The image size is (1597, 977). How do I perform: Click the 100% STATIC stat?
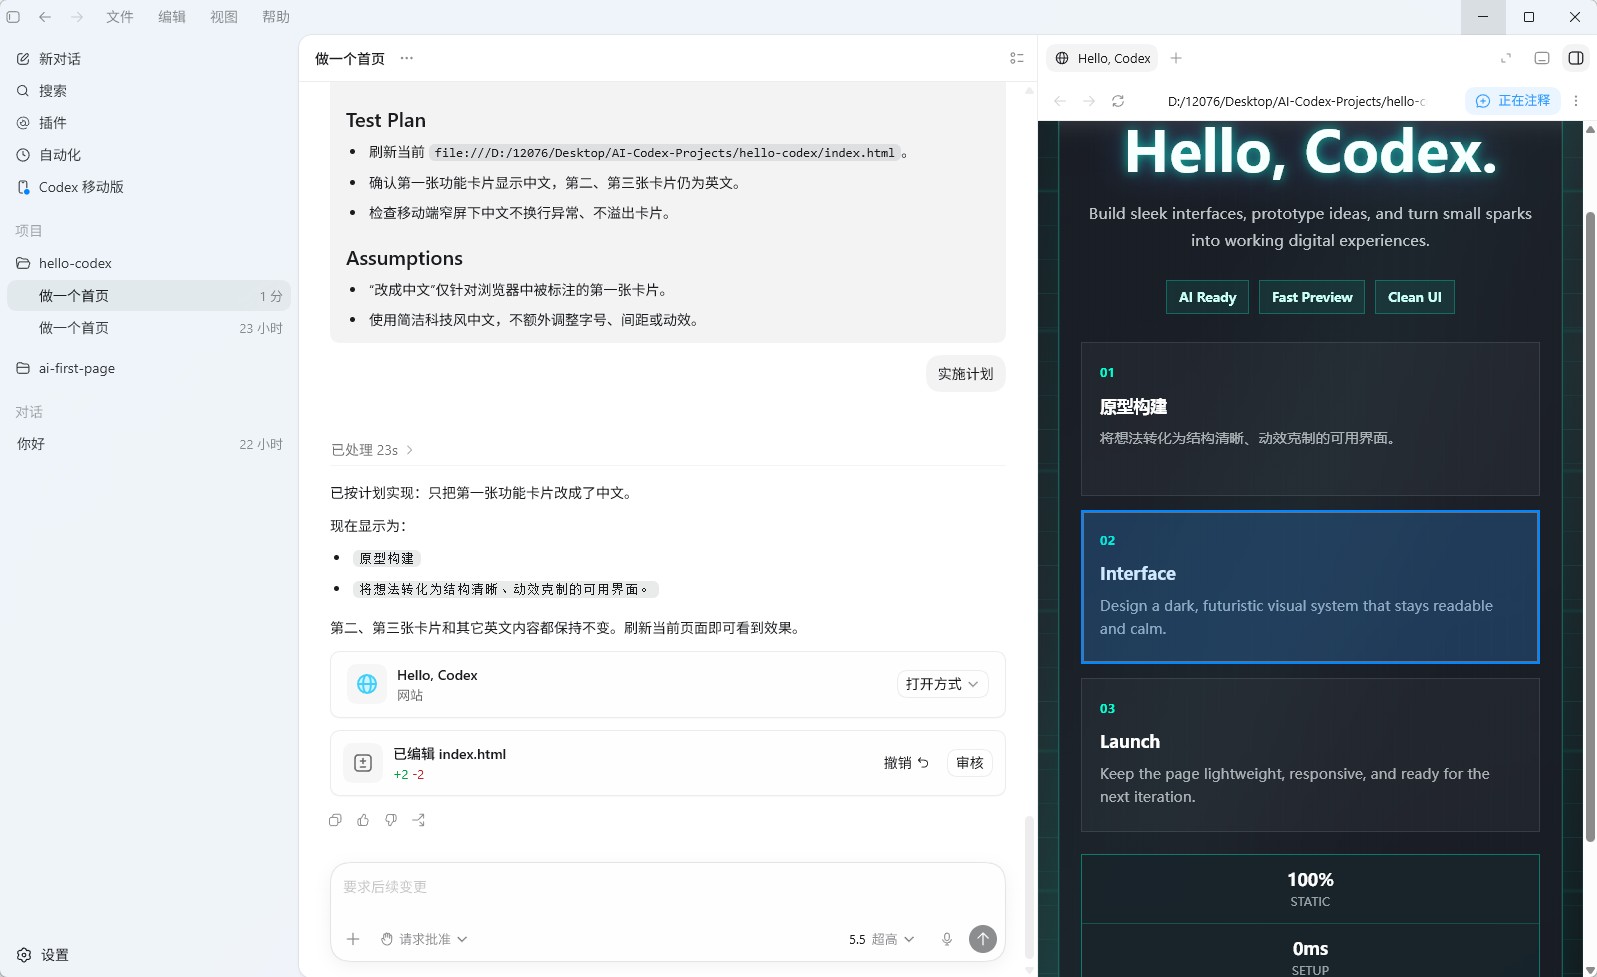[x=1310, y=889]
